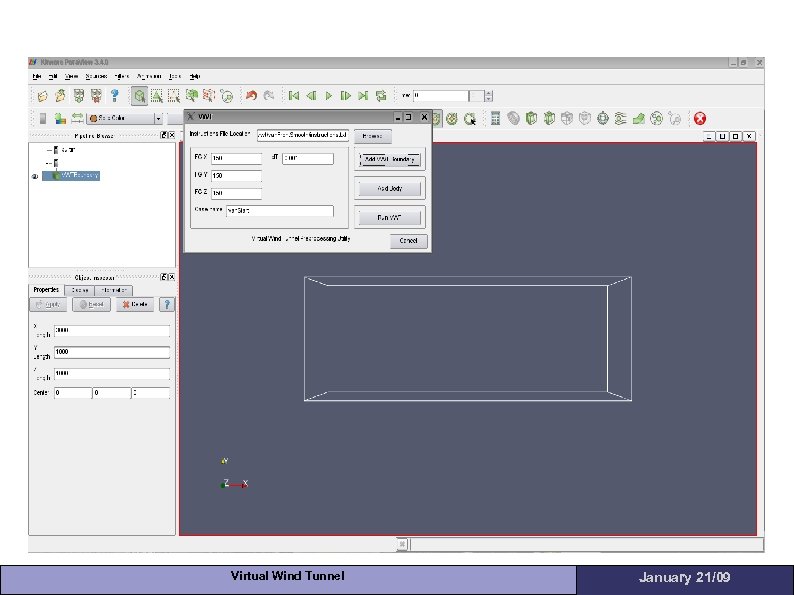Open the Filters menu
794x595 pixels.
[x=122, y=76]
